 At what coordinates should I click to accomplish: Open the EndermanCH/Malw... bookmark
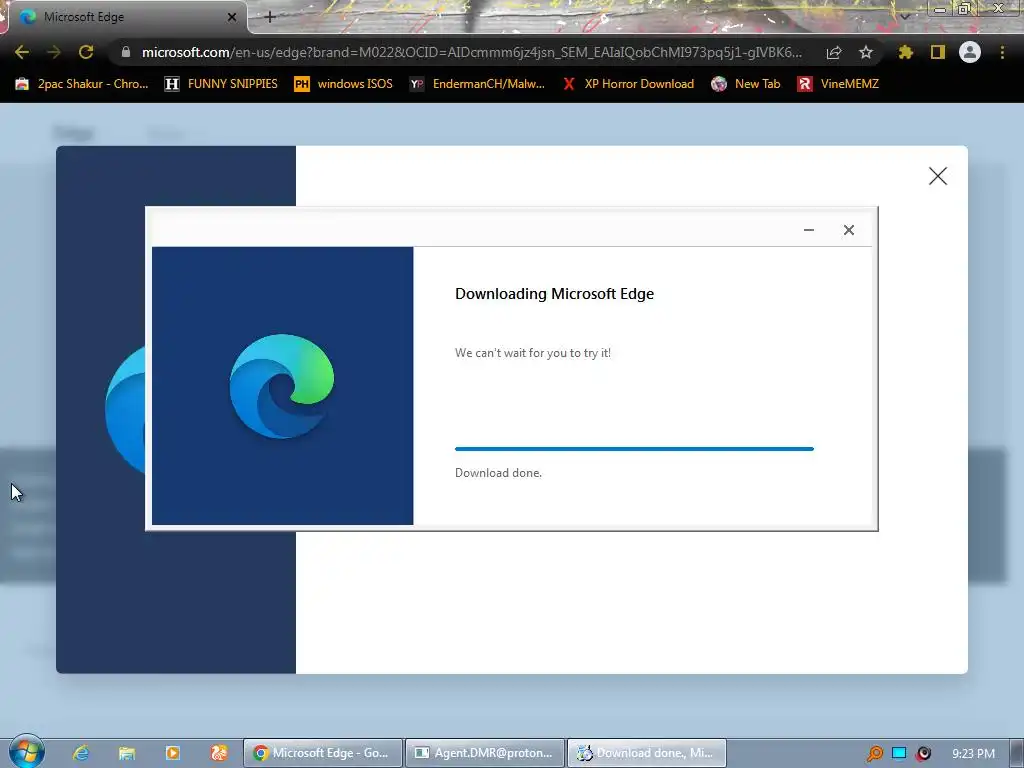tap(477, 84)
